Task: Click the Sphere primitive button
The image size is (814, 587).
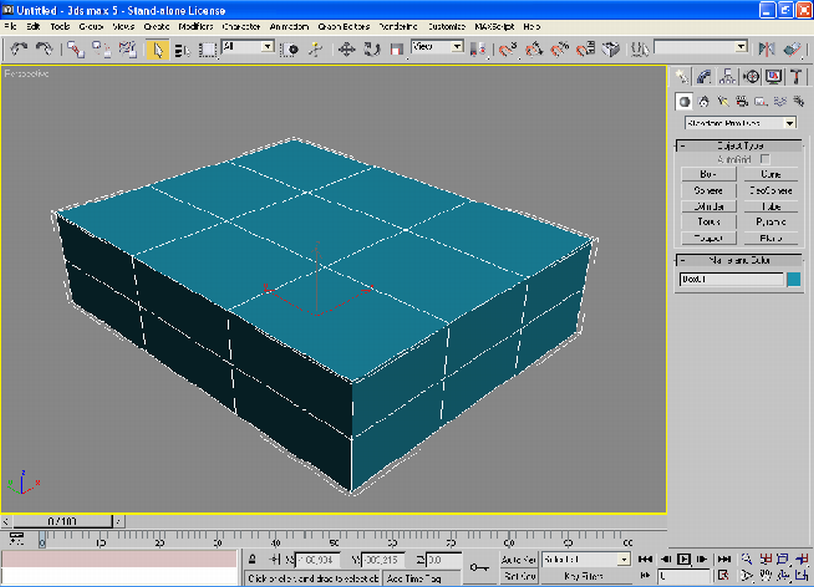Action: 708,190
